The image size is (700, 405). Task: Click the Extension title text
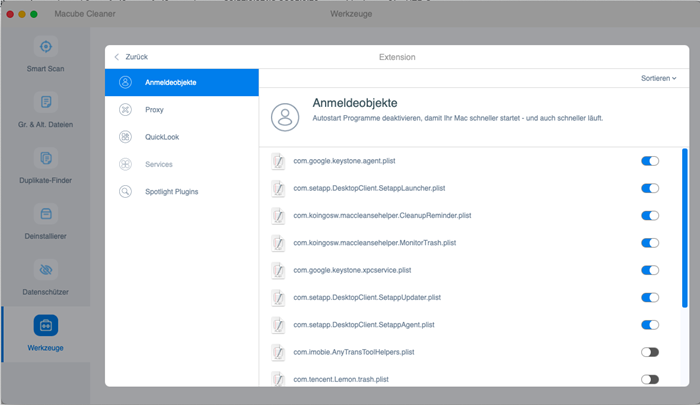coord(397,57)
